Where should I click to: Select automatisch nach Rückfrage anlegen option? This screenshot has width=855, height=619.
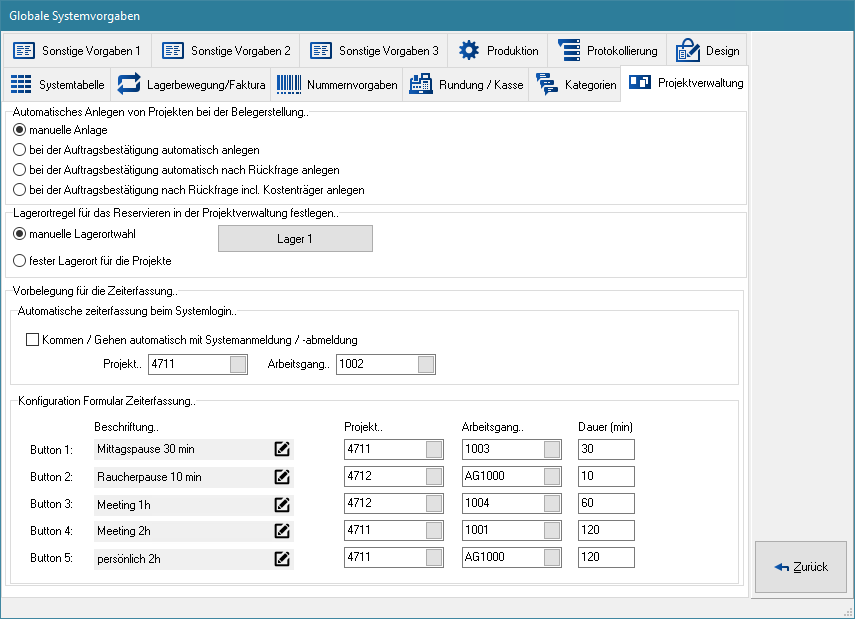click(x=20, y=170)
